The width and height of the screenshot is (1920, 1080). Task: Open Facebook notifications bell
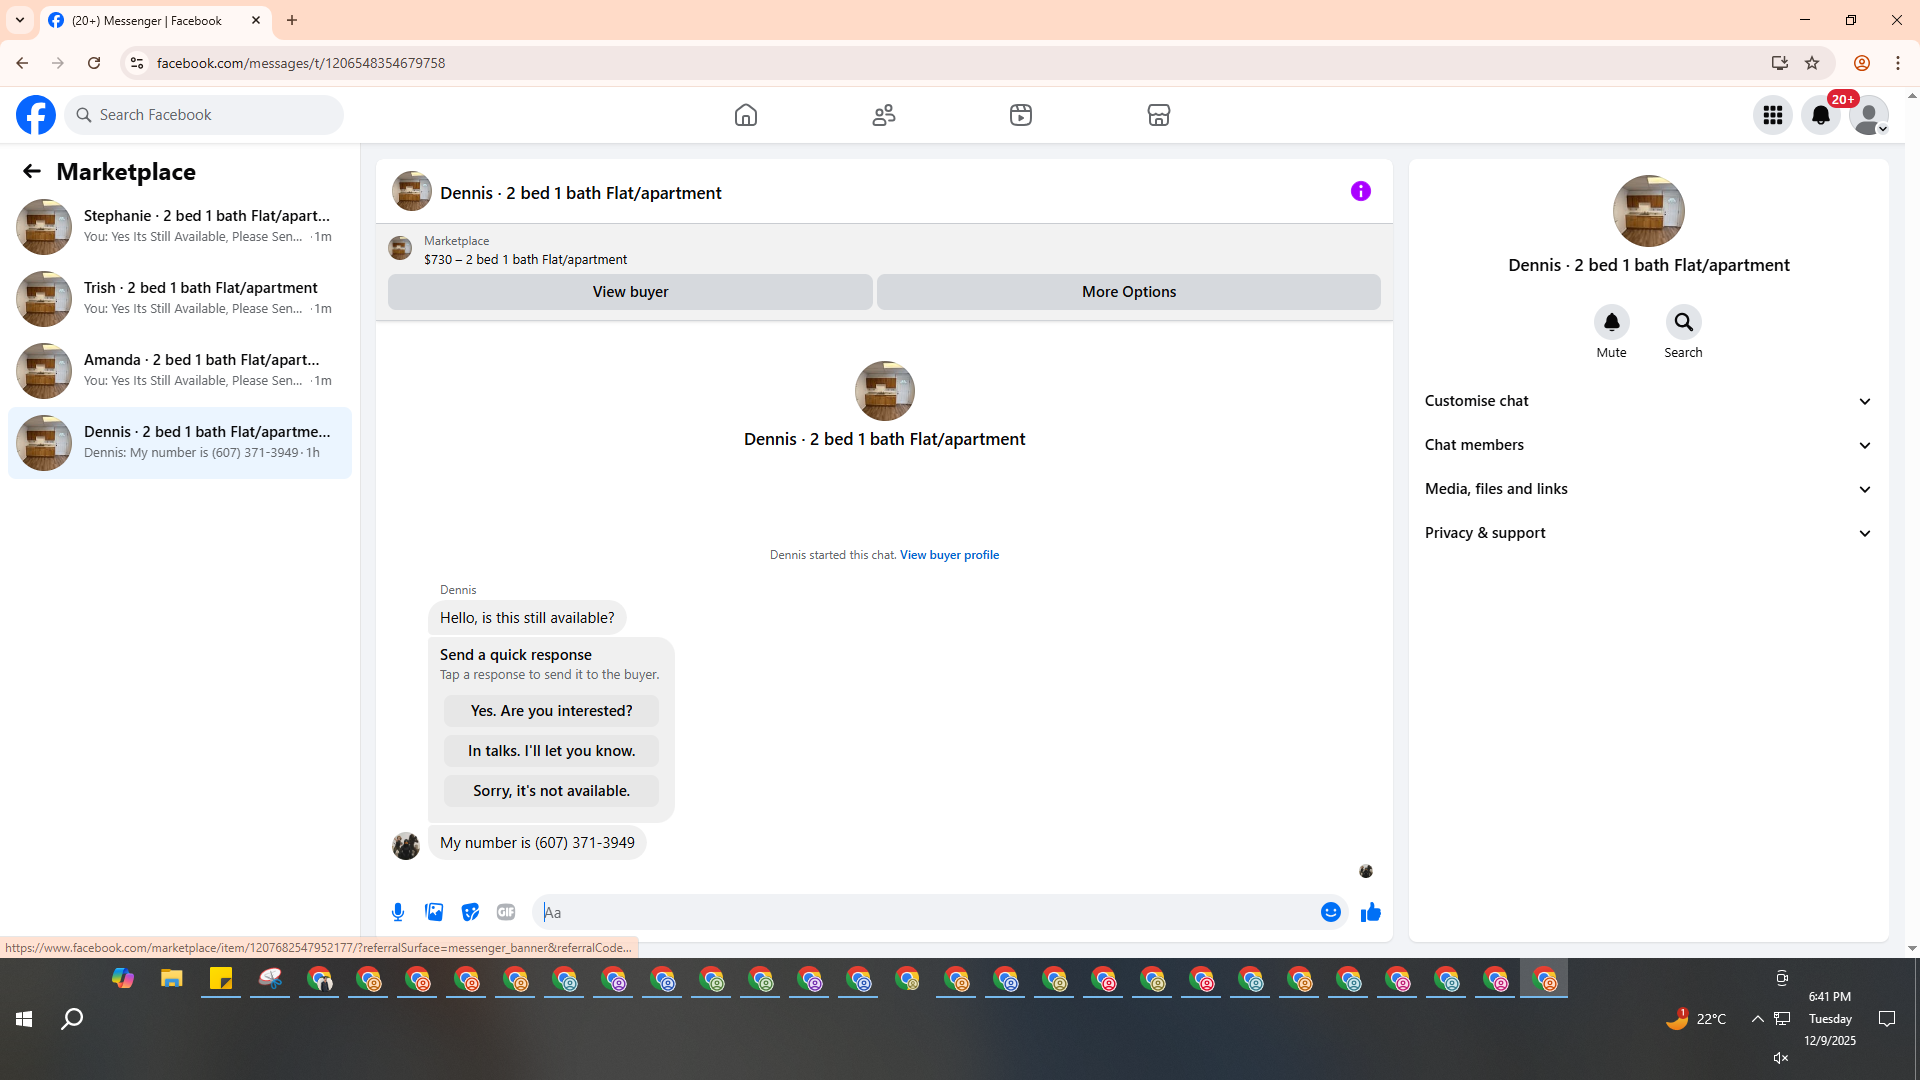pyautogui.click(x=1820, y=115)
